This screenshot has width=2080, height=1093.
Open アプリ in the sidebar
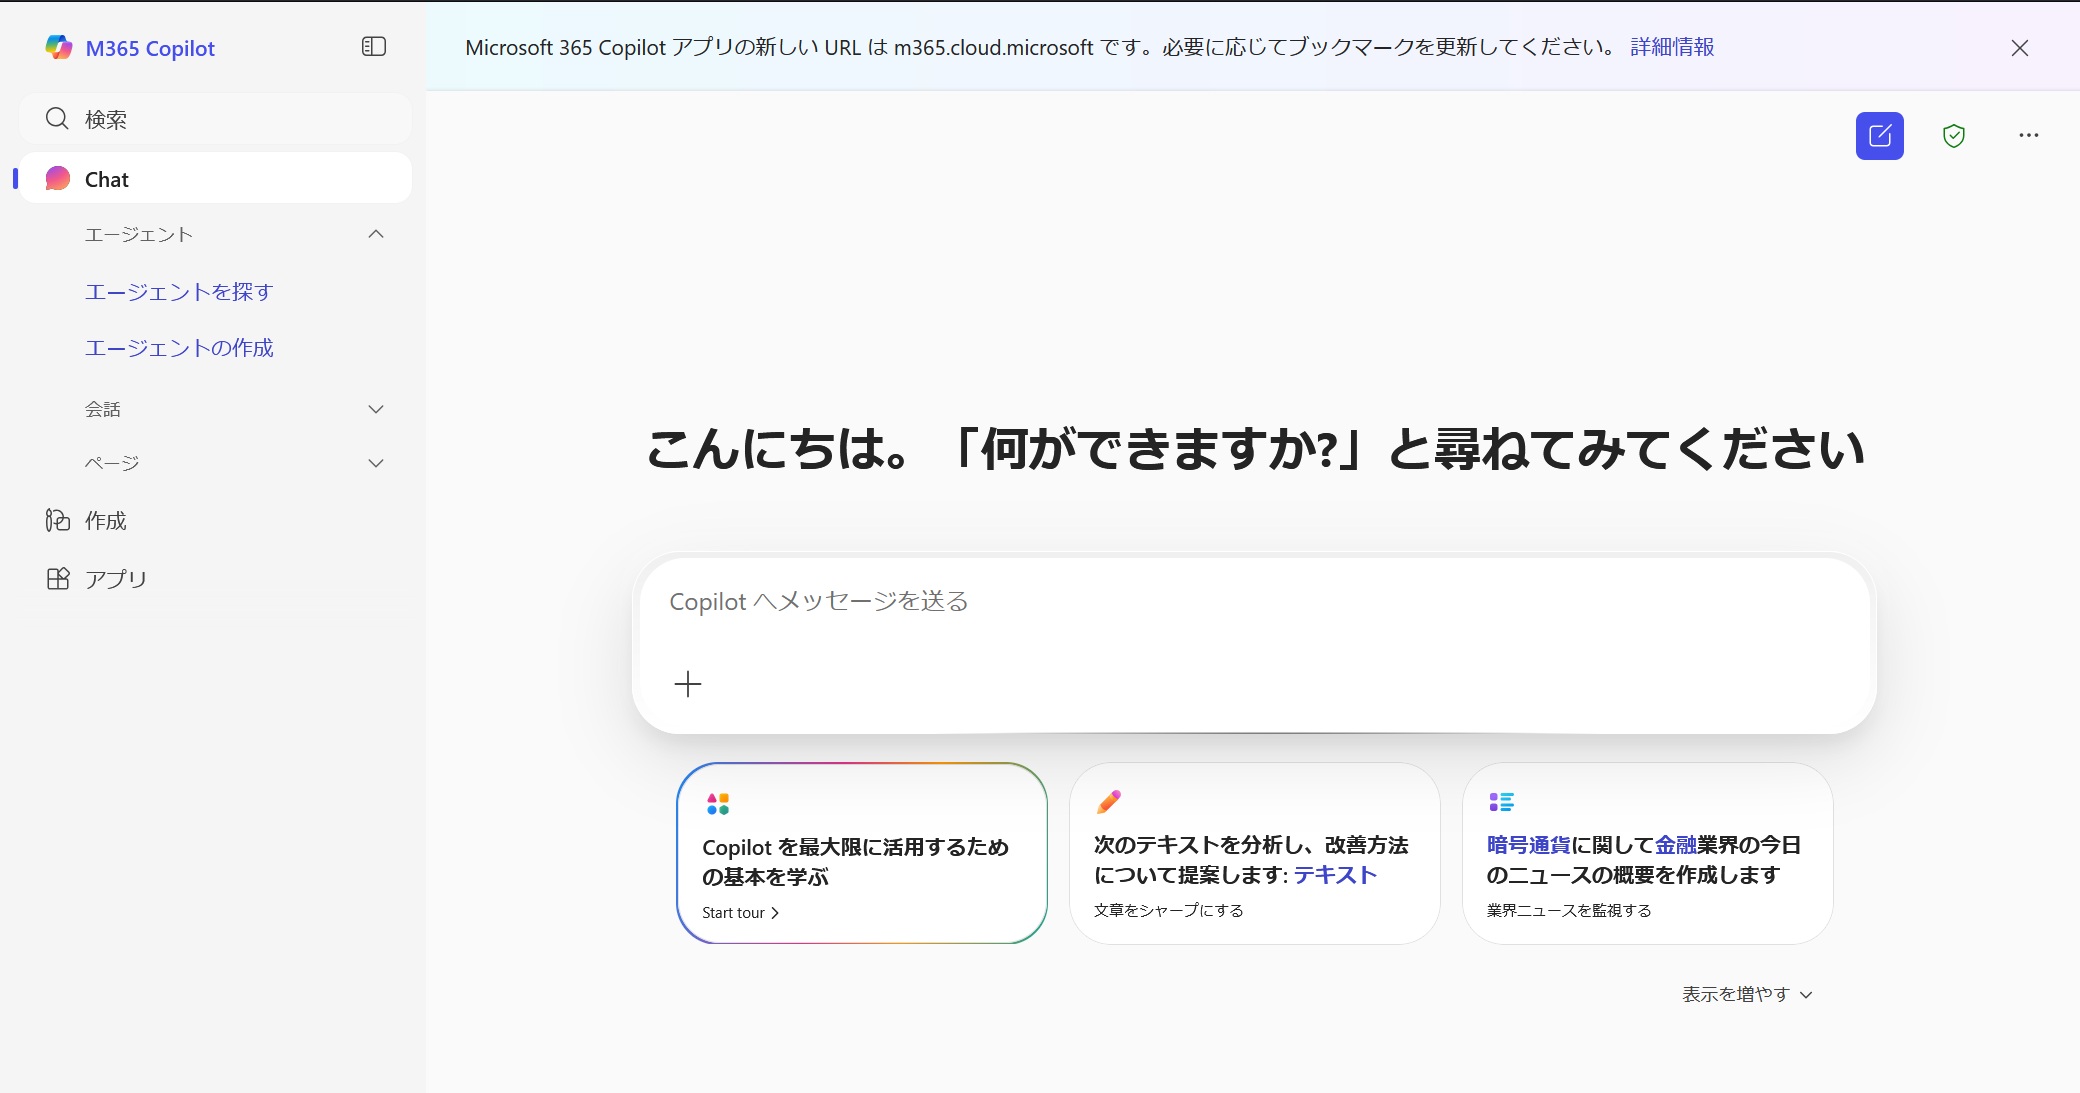click(216, 579)
